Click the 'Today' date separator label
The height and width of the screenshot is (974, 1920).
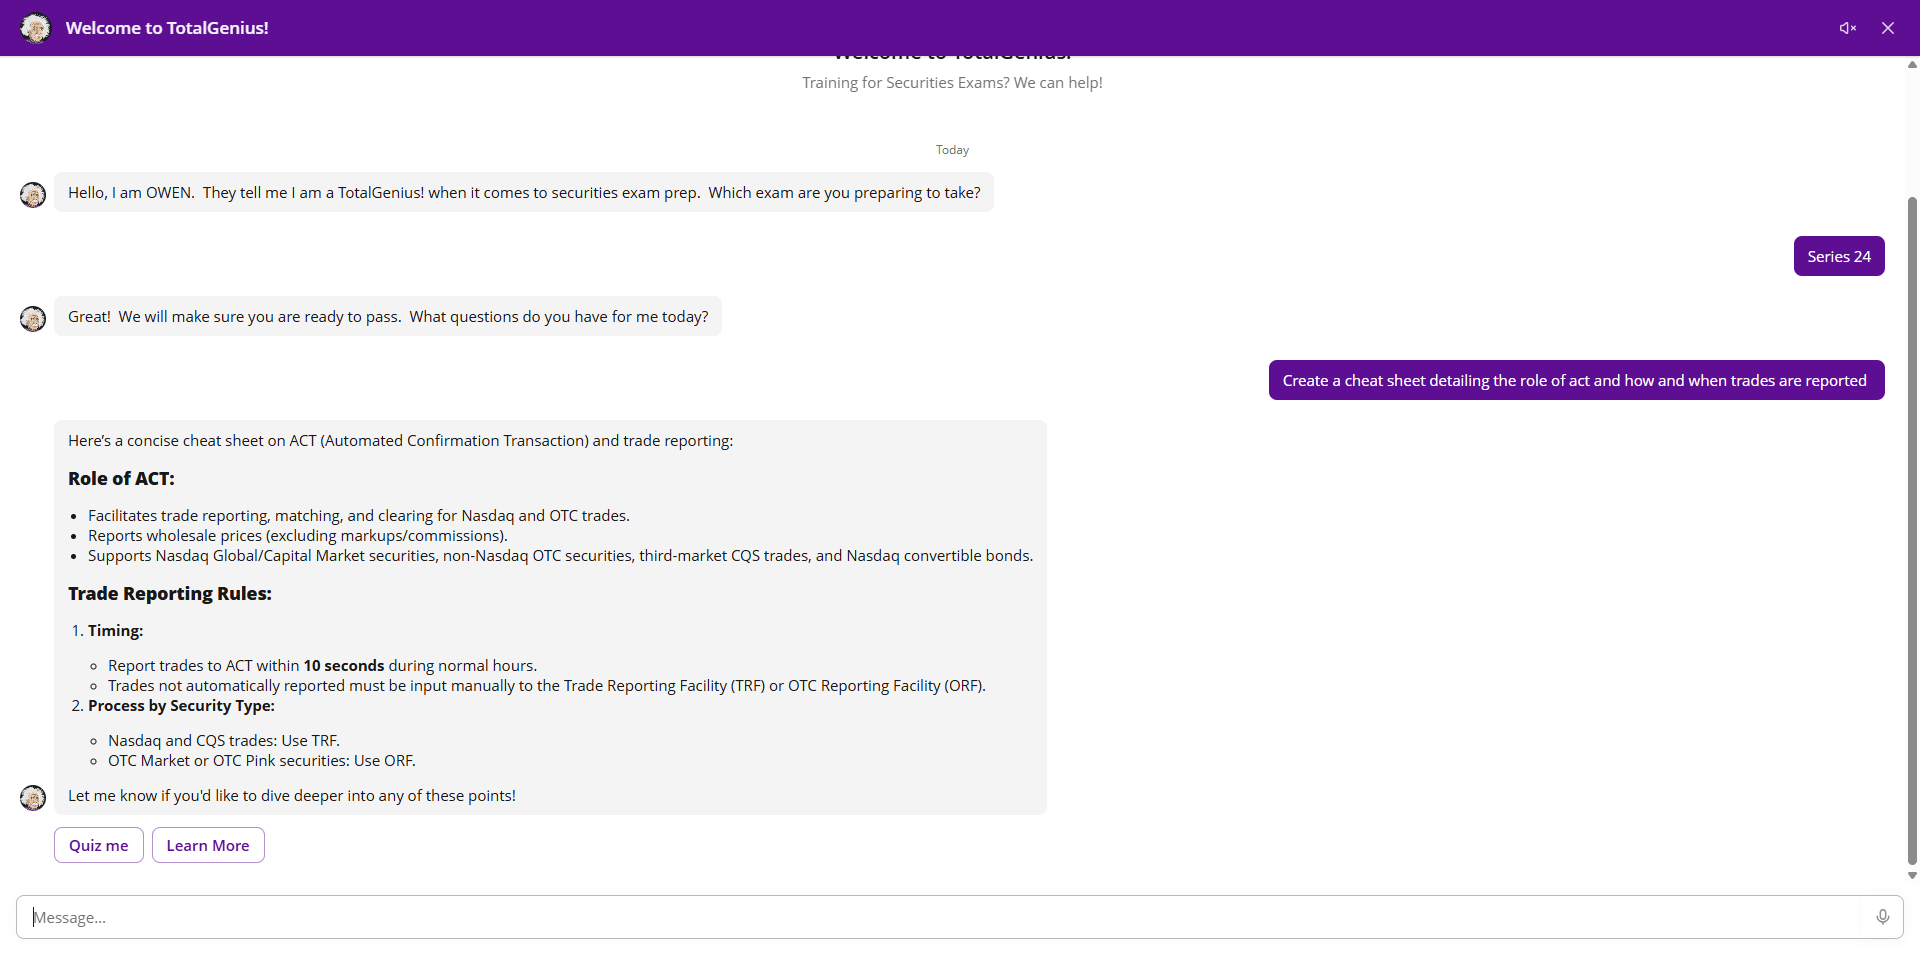pos(952,150)
